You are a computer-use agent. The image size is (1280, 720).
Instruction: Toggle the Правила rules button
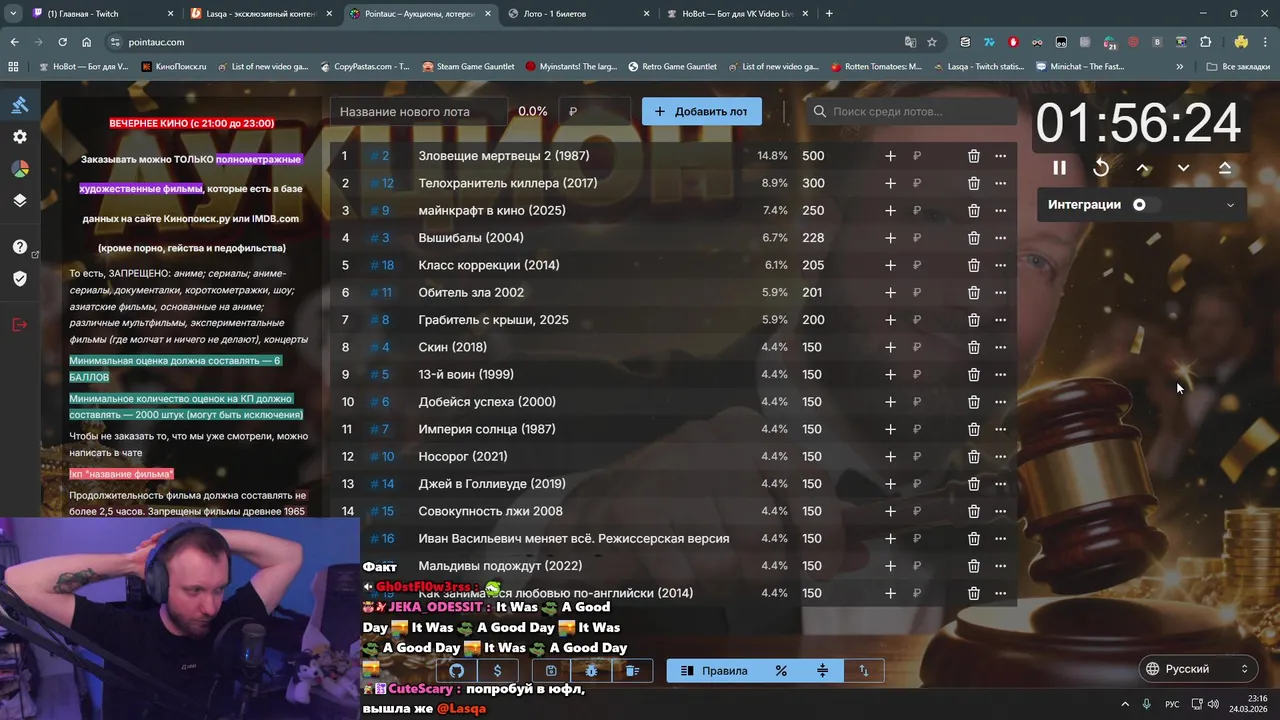coord(714,671)
